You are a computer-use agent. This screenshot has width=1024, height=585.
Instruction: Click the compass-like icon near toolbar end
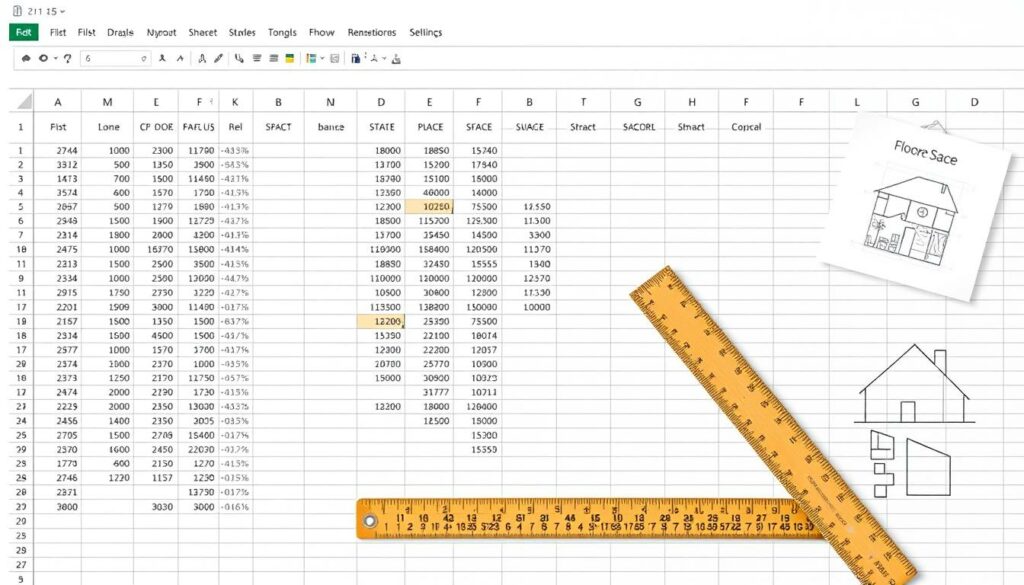374,58
